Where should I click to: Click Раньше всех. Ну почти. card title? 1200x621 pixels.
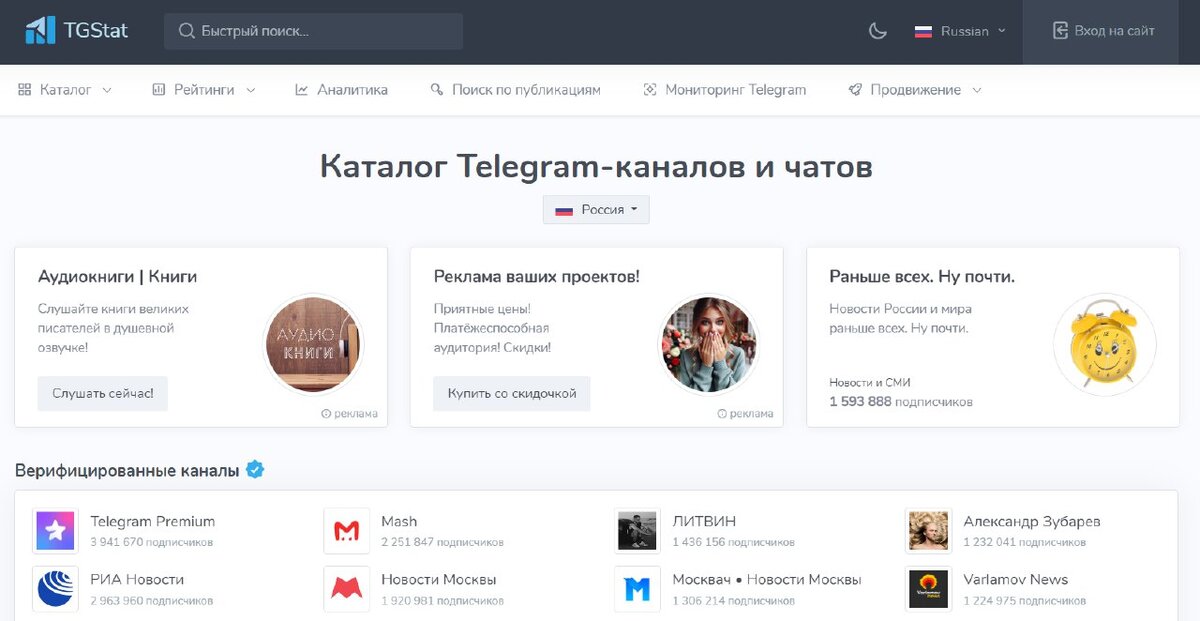(x=922, y=276)
